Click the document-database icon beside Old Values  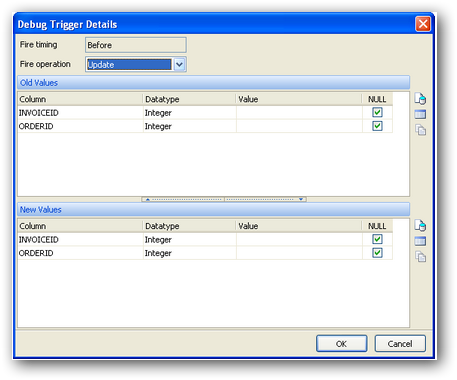point(420,99)
